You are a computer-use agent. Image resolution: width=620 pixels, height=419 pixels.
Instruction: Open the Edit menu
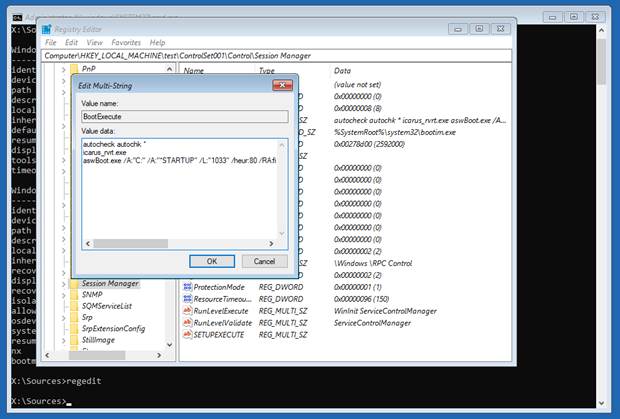click(72, 43)
